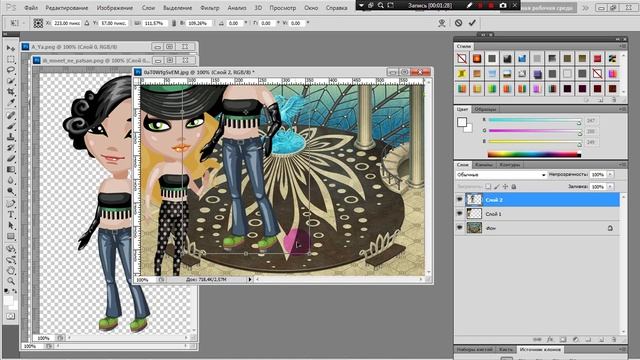Click the camera icon in the recording bar
The width and height of the screenshot is (640, 360).
(x=503, y=5)
